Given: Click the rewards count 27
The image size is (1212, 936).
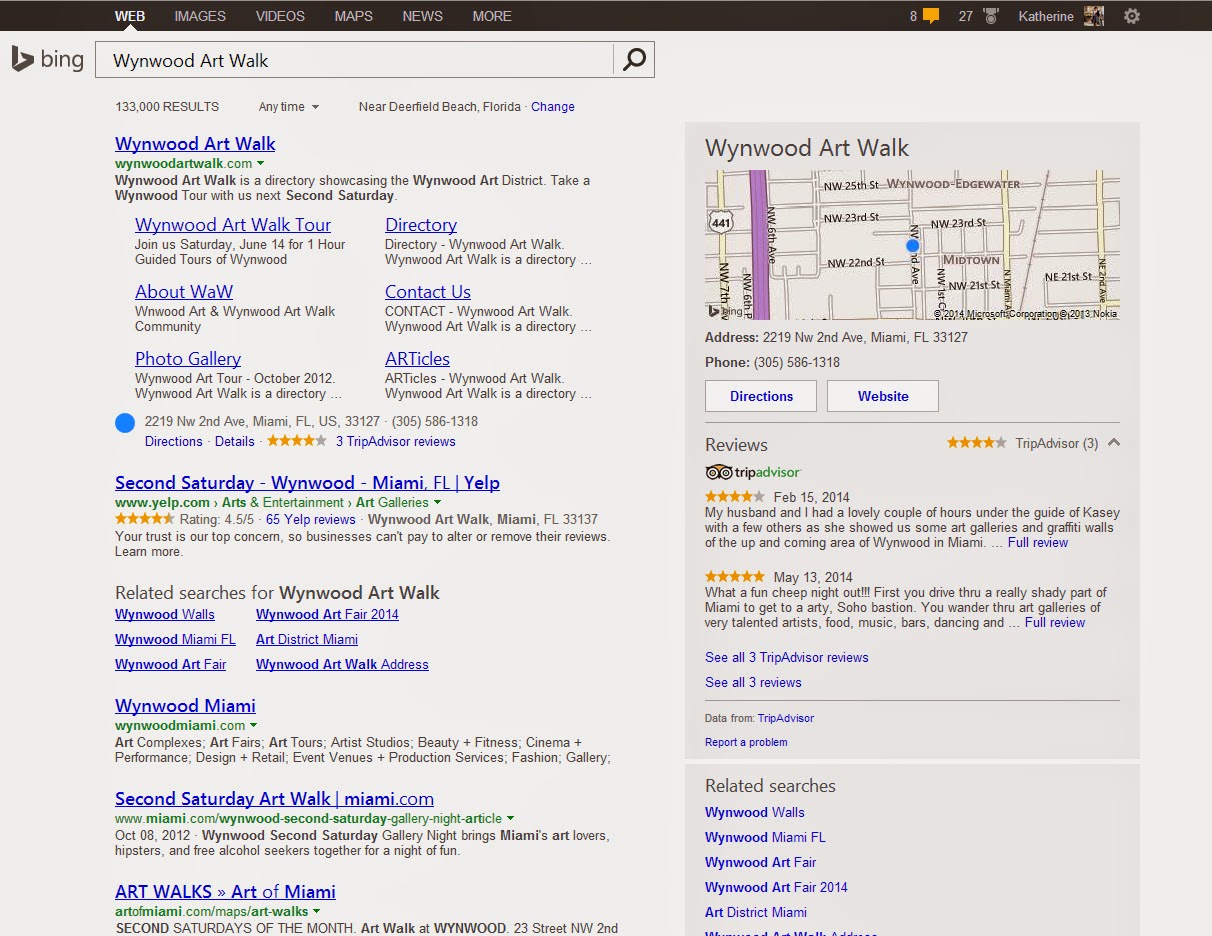Looking at the screenshot, I should coord(966,16).
